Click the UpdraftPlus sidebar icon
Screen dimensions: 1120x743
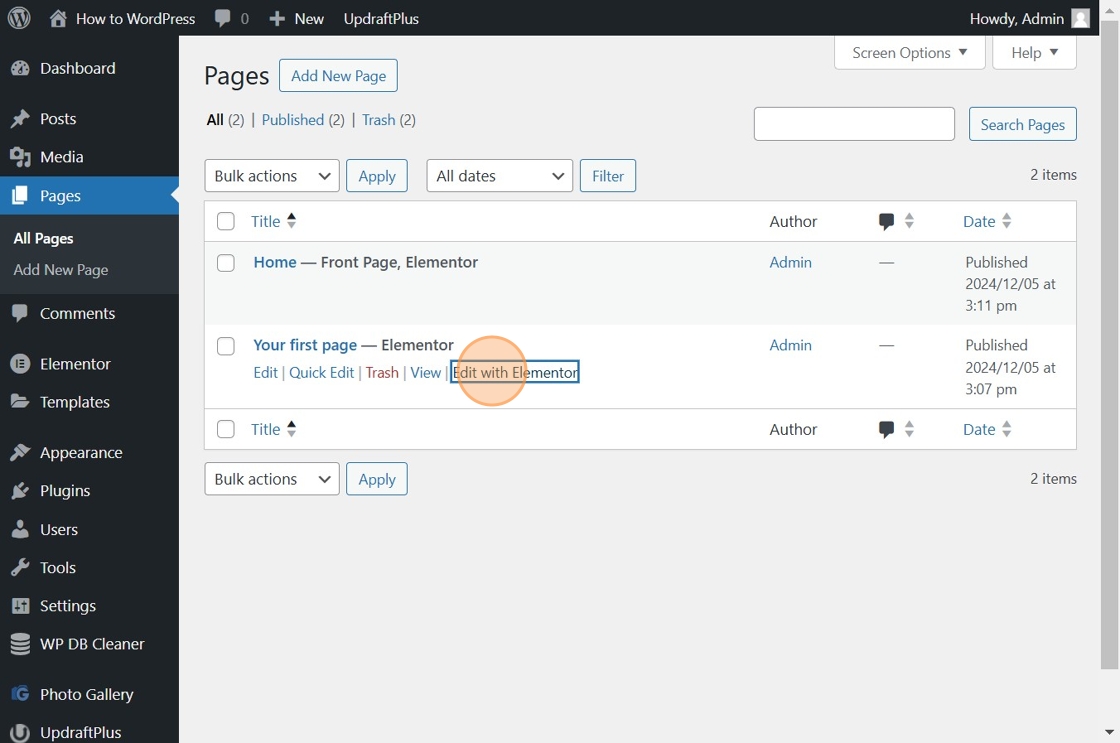click(x=20, y=732)
